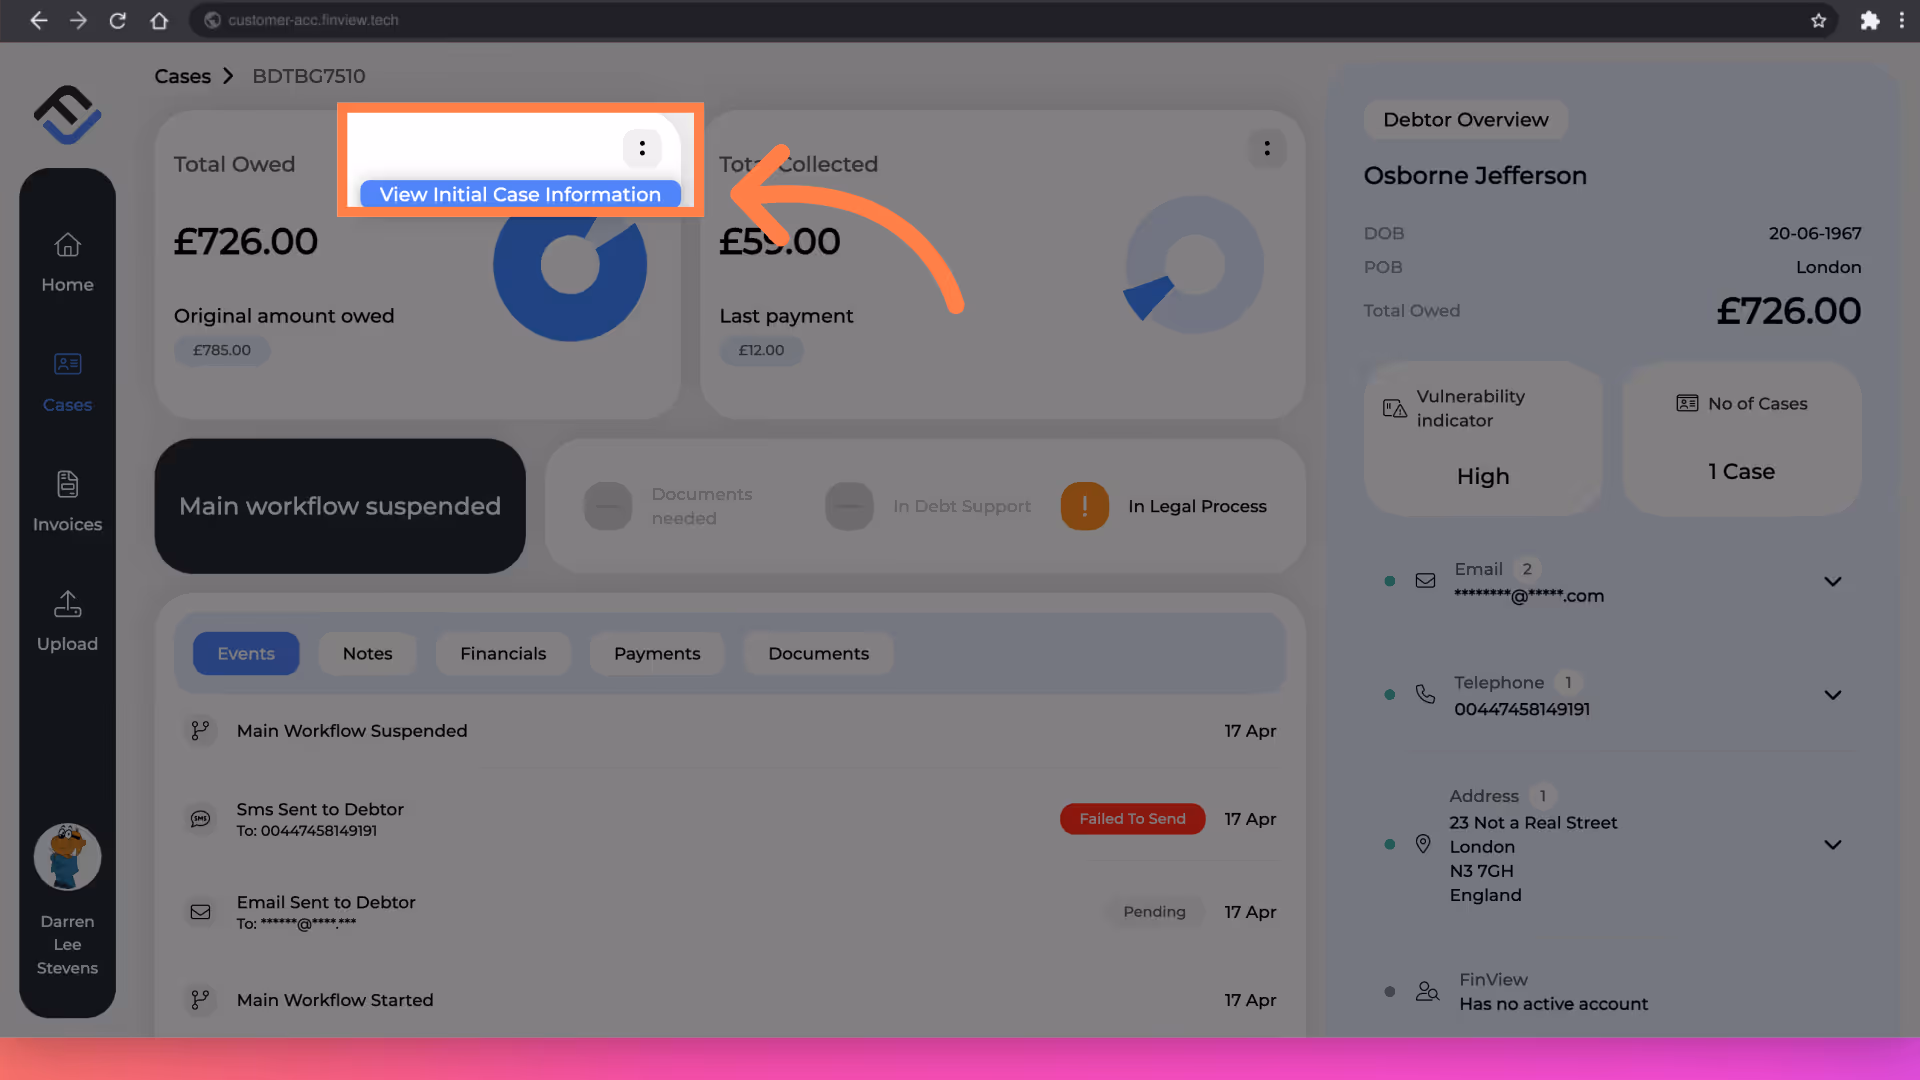This screenshot has width=1920, height=1080.
Task: Expand the Email contact details
Action: pos(1832,582)
